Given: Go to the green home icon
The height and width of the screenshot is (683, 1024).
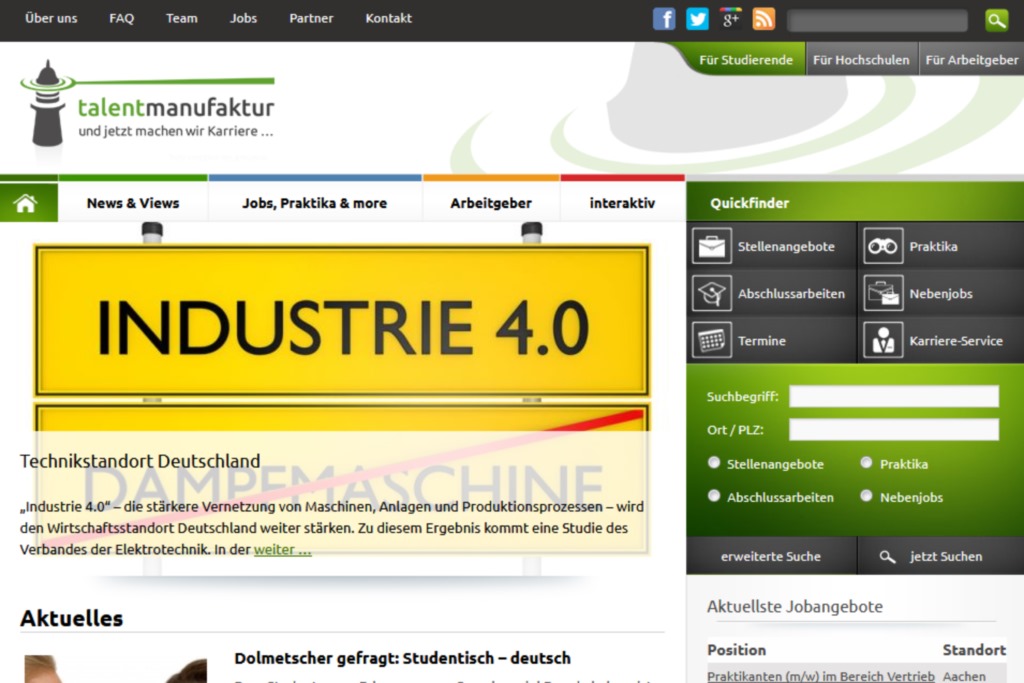Looking at the screenshot, I should click(x=26, y=203).
